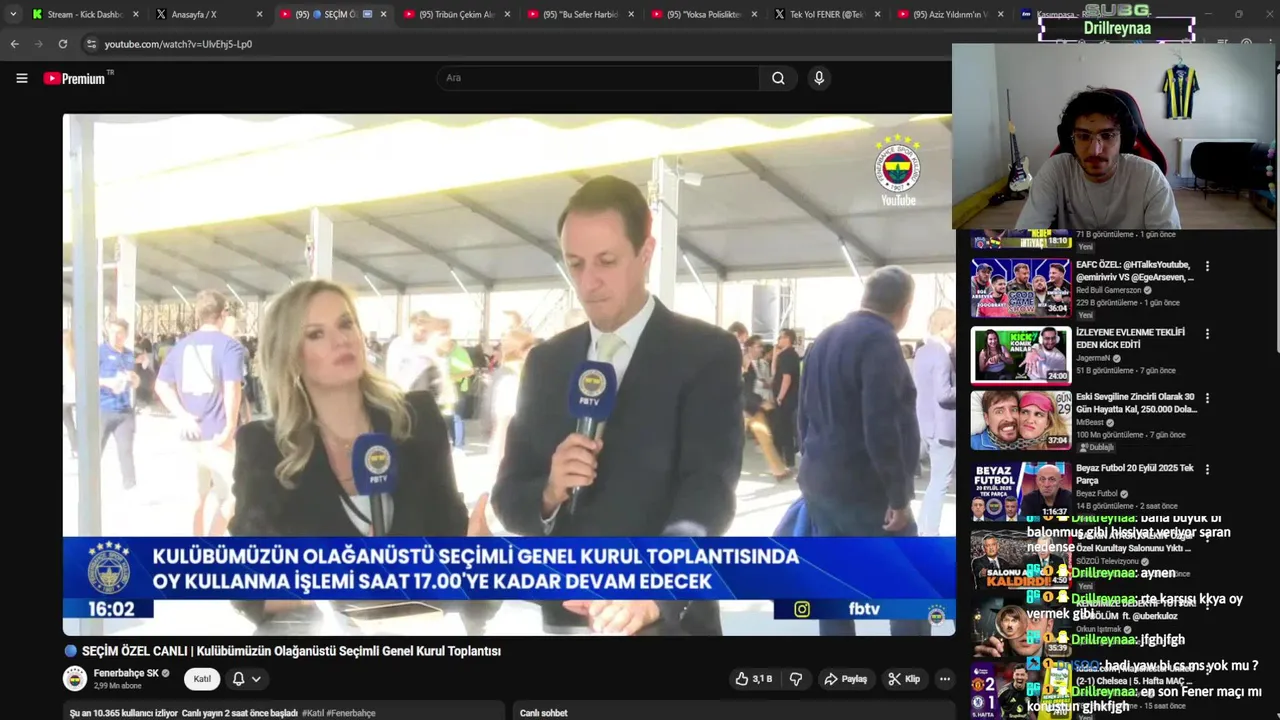Open more actions three-dot menu under video
The width and height of the screenshot is (1280, 720).
(x=944, y=679)
